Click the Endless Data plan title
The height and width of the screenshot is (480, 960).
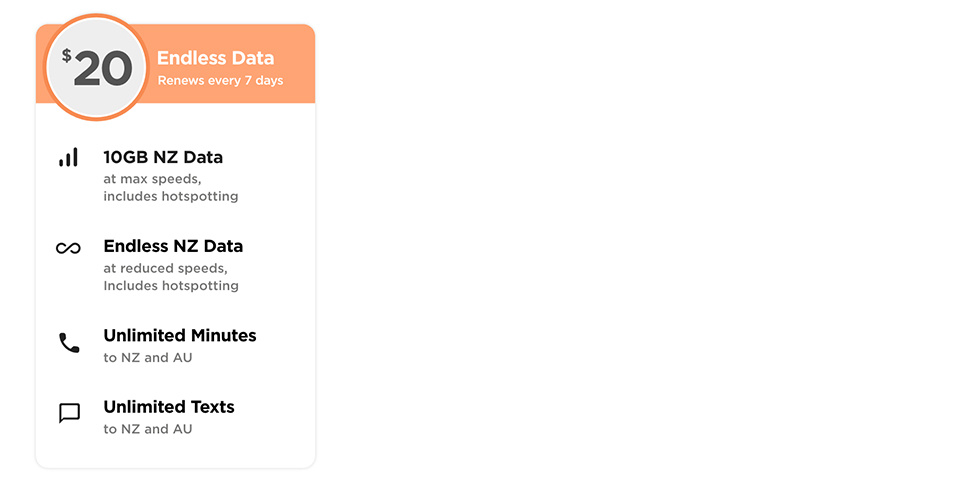(216, 58)
